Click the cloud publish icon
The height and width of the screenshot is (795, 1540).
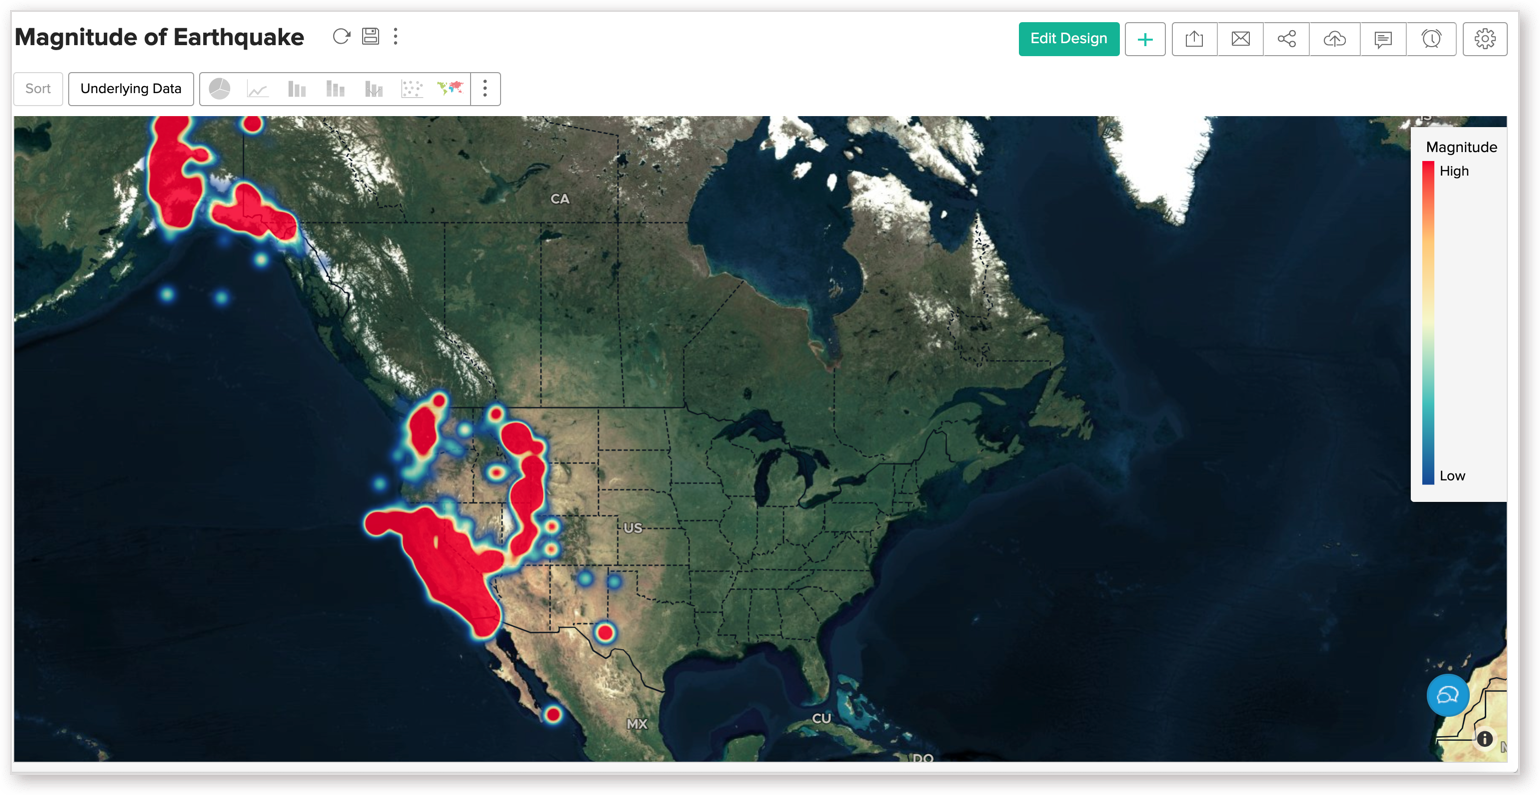tap(1334, 39)
